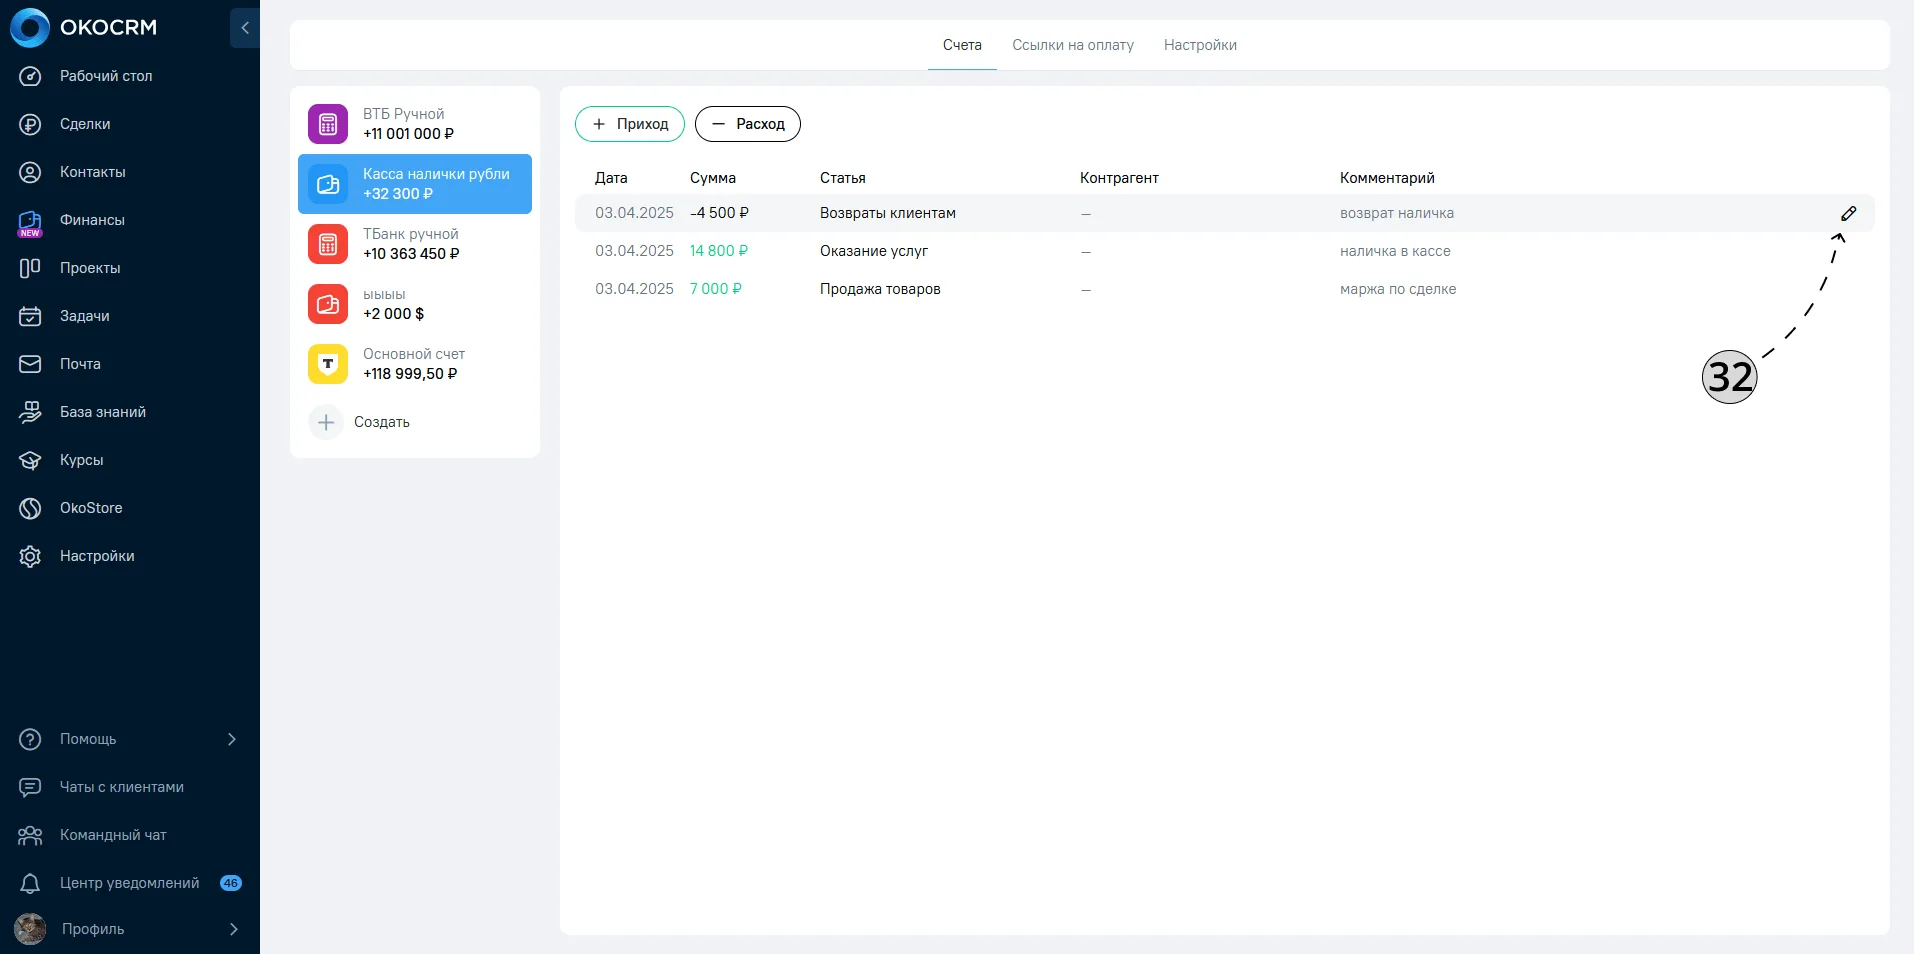1914x954 pixels.
Task: Click the возврат наличка comment
Action: click(1397, 213)
